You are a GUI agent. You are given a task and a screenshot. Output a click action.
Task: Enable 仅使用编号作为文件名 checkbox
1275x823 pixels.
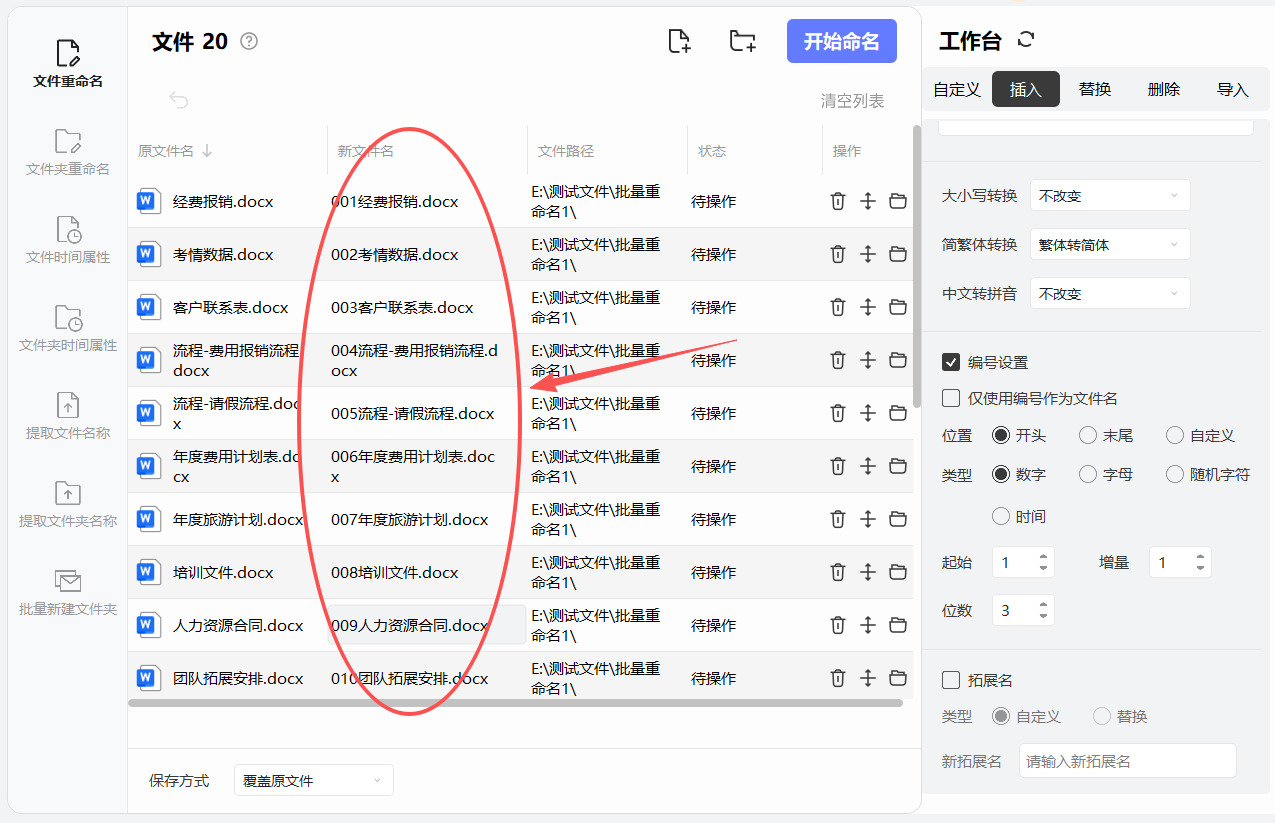point(951,398)
